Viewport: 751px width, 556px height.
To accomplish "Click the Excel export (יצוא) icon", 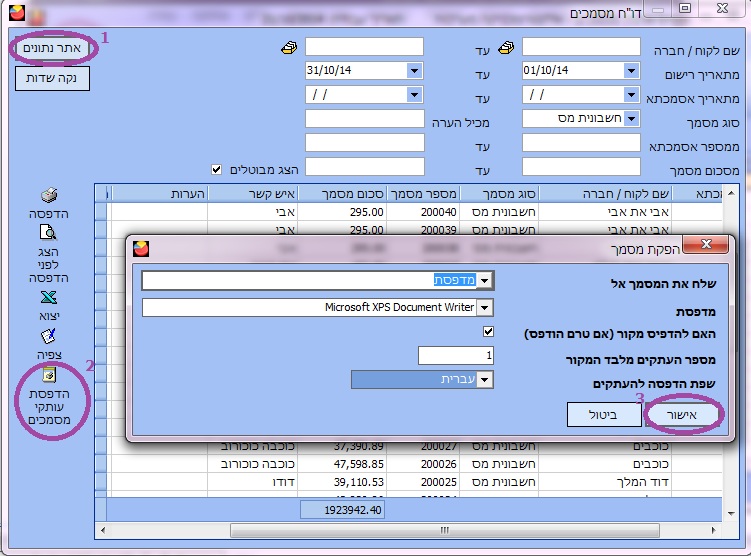I will tap(49, 297).
